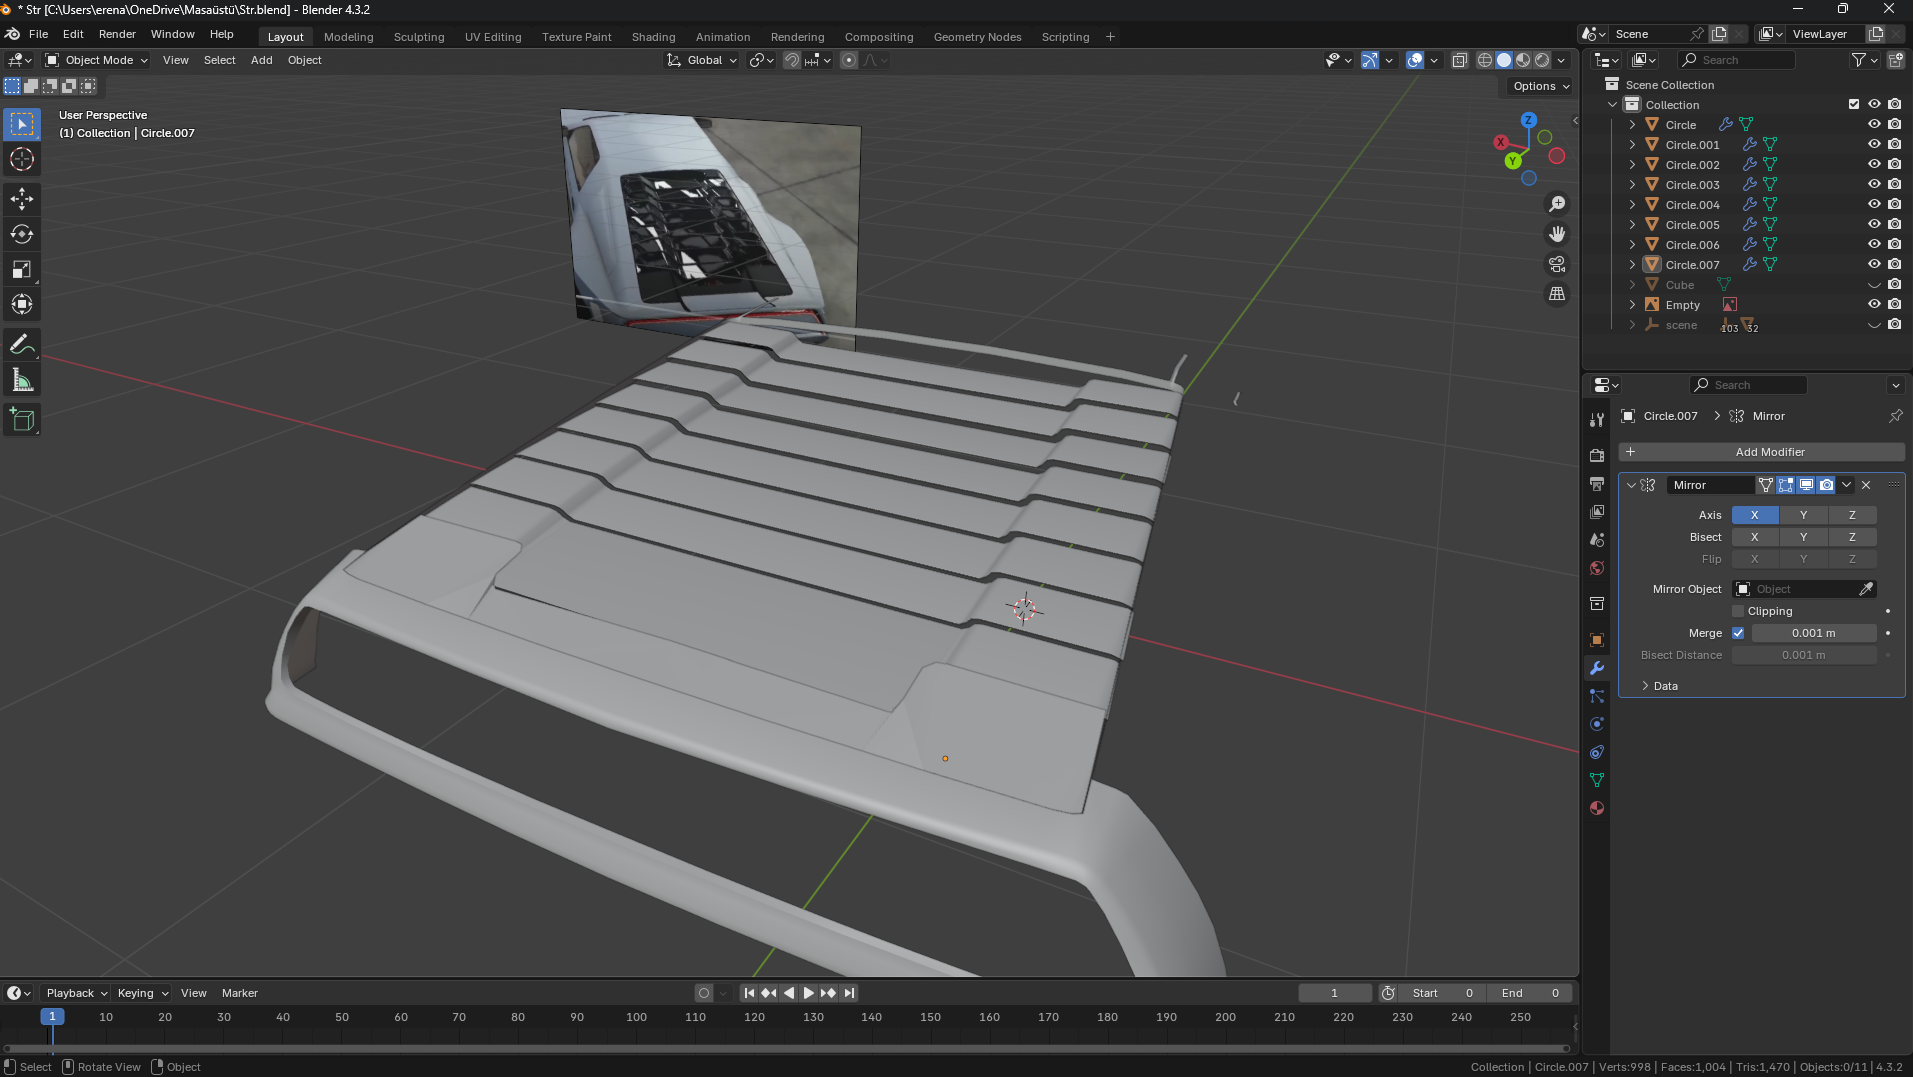Click the current frame number field
1913x1077 pixels.
point(1334,993)
